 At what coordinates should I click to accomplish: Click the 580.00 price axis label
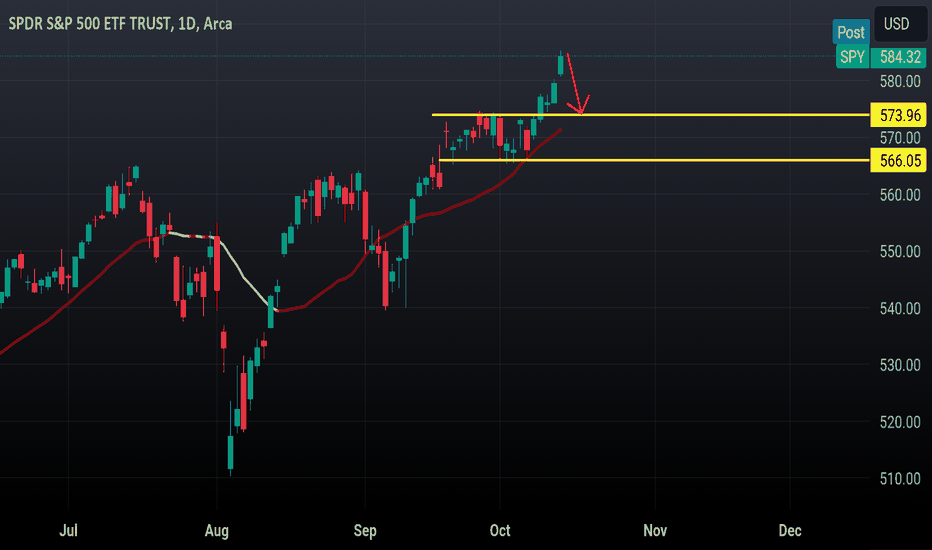900,81
